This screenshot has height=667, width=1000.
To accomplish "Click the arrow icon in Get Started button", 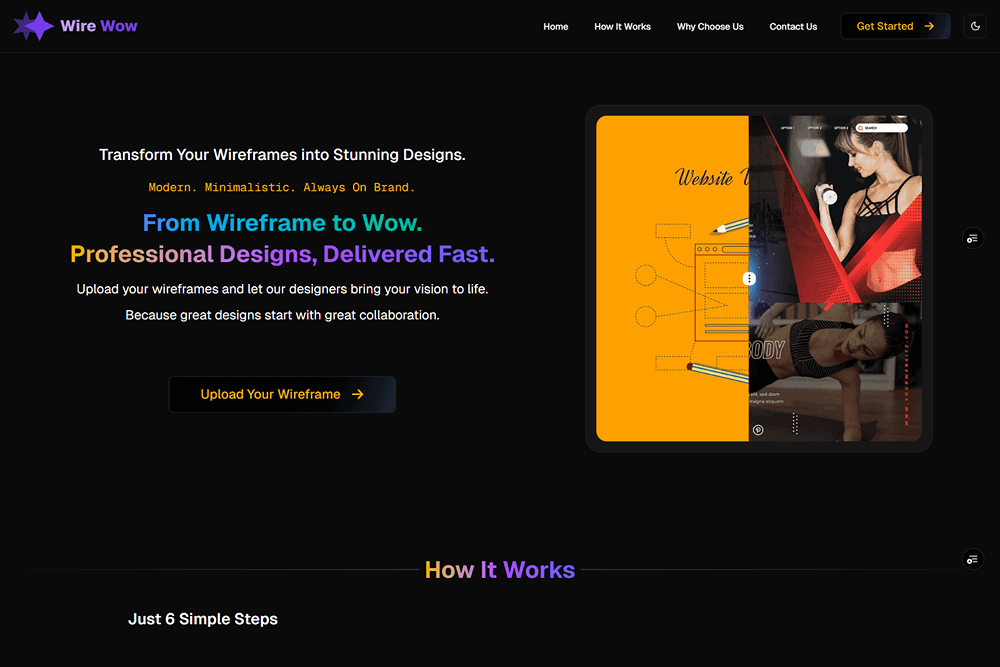I will 929,27.
